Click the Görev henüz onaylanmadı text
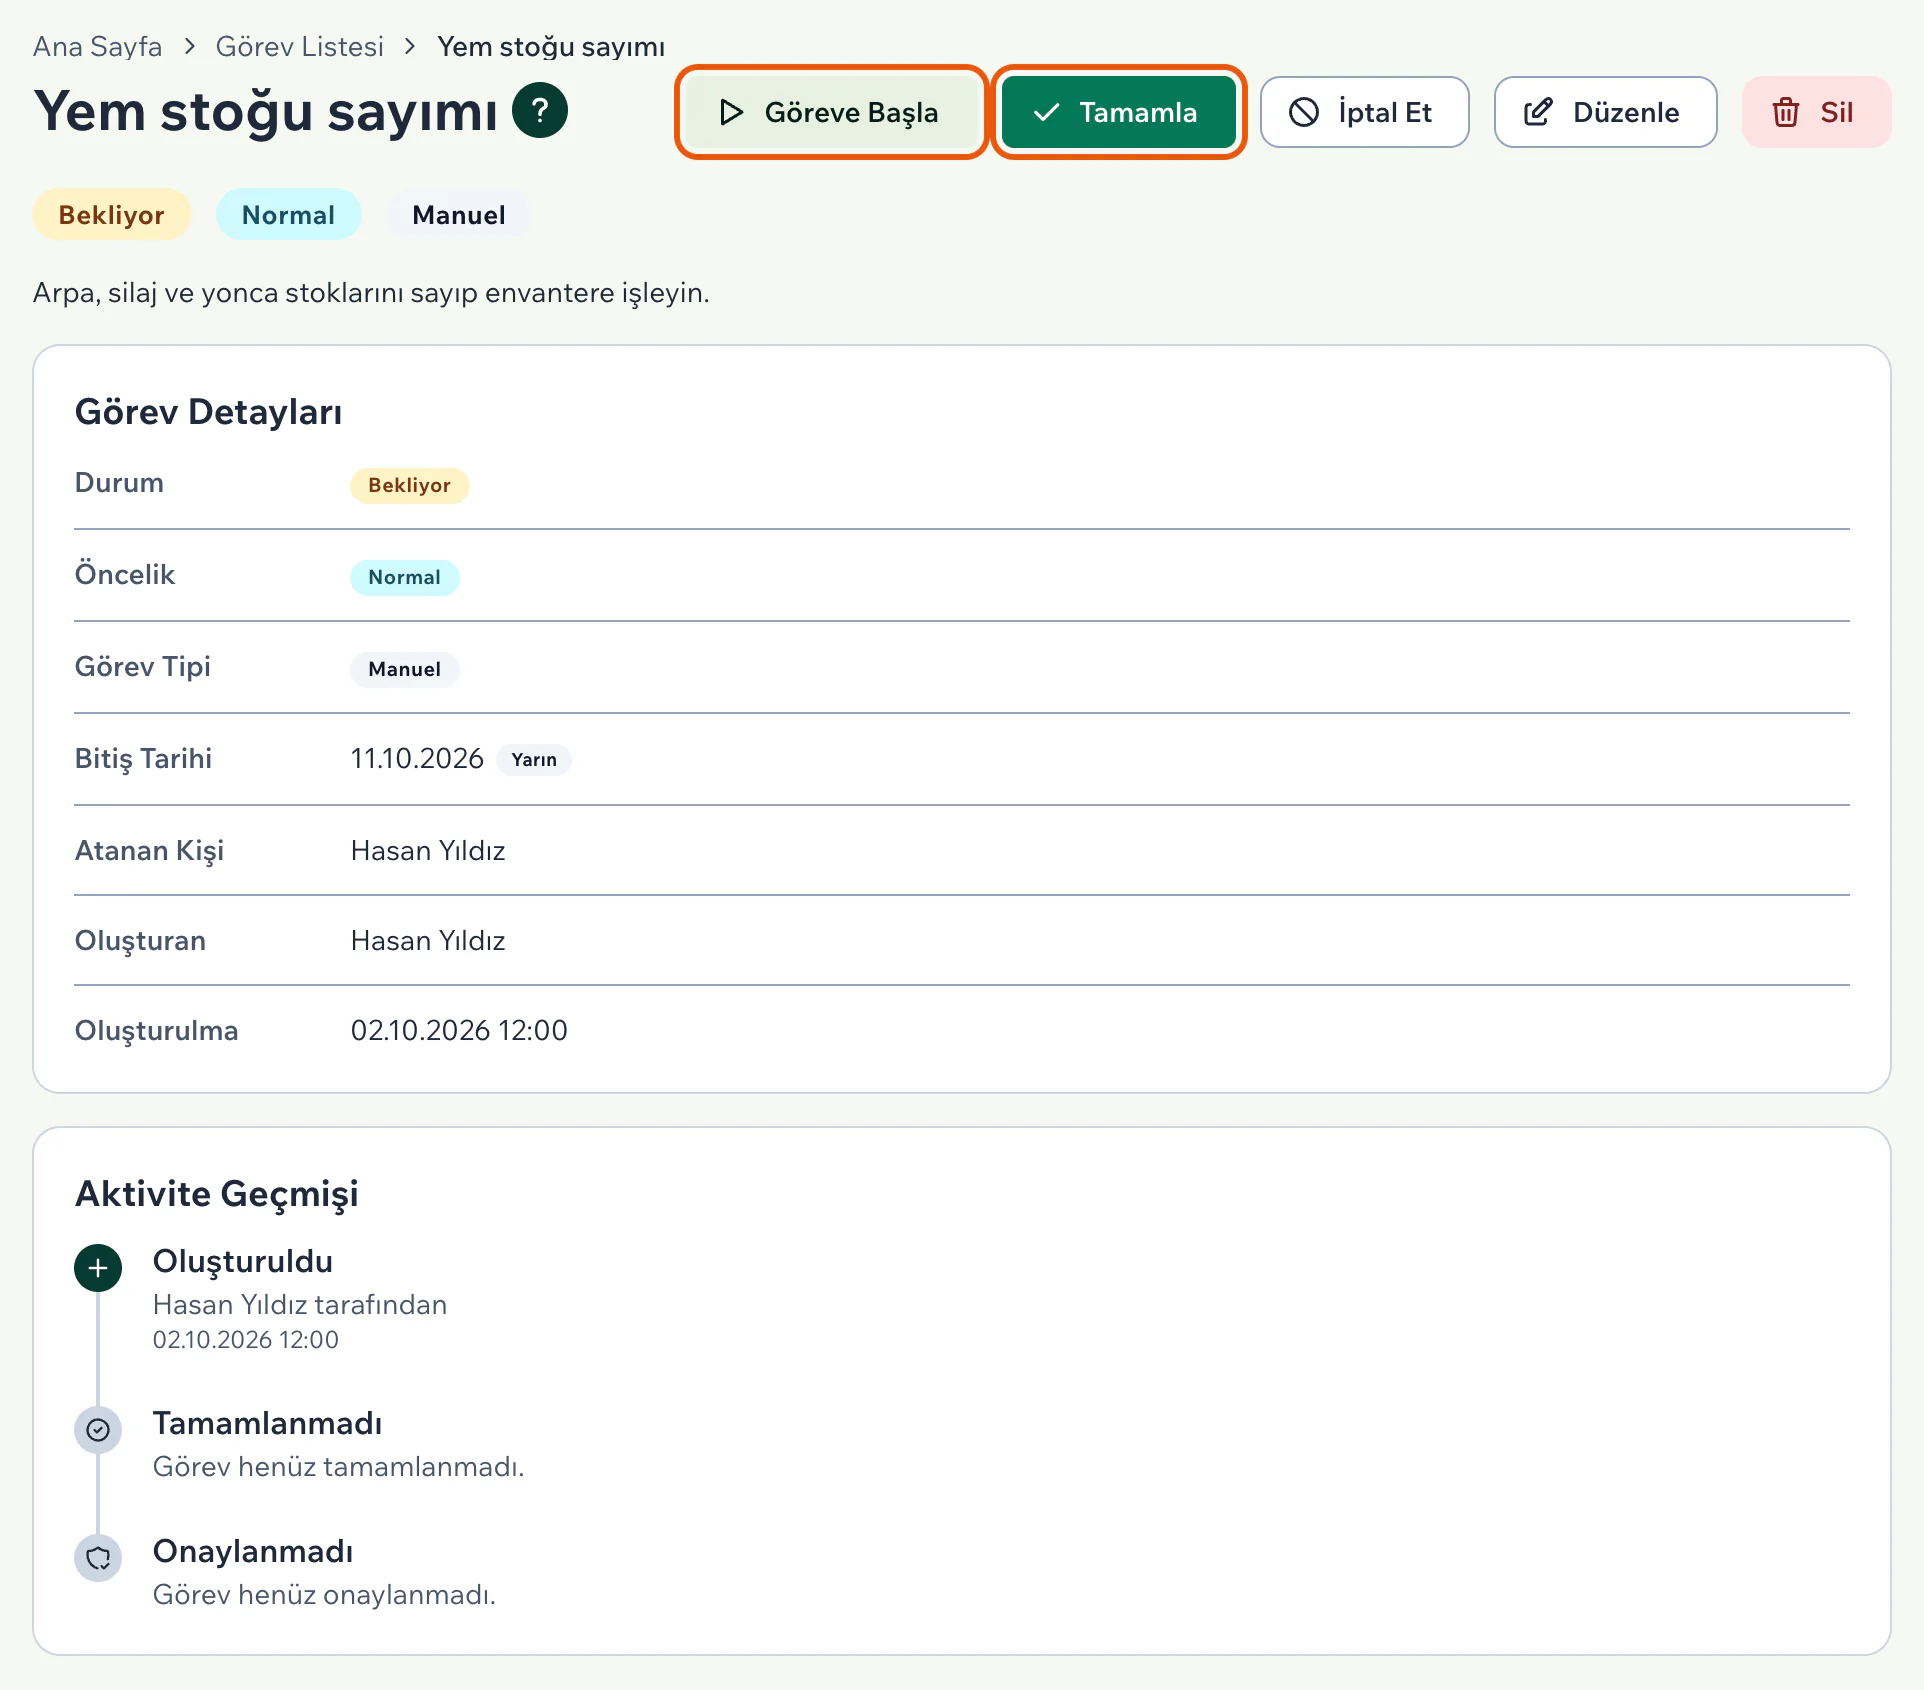 tap(324, 1595)
